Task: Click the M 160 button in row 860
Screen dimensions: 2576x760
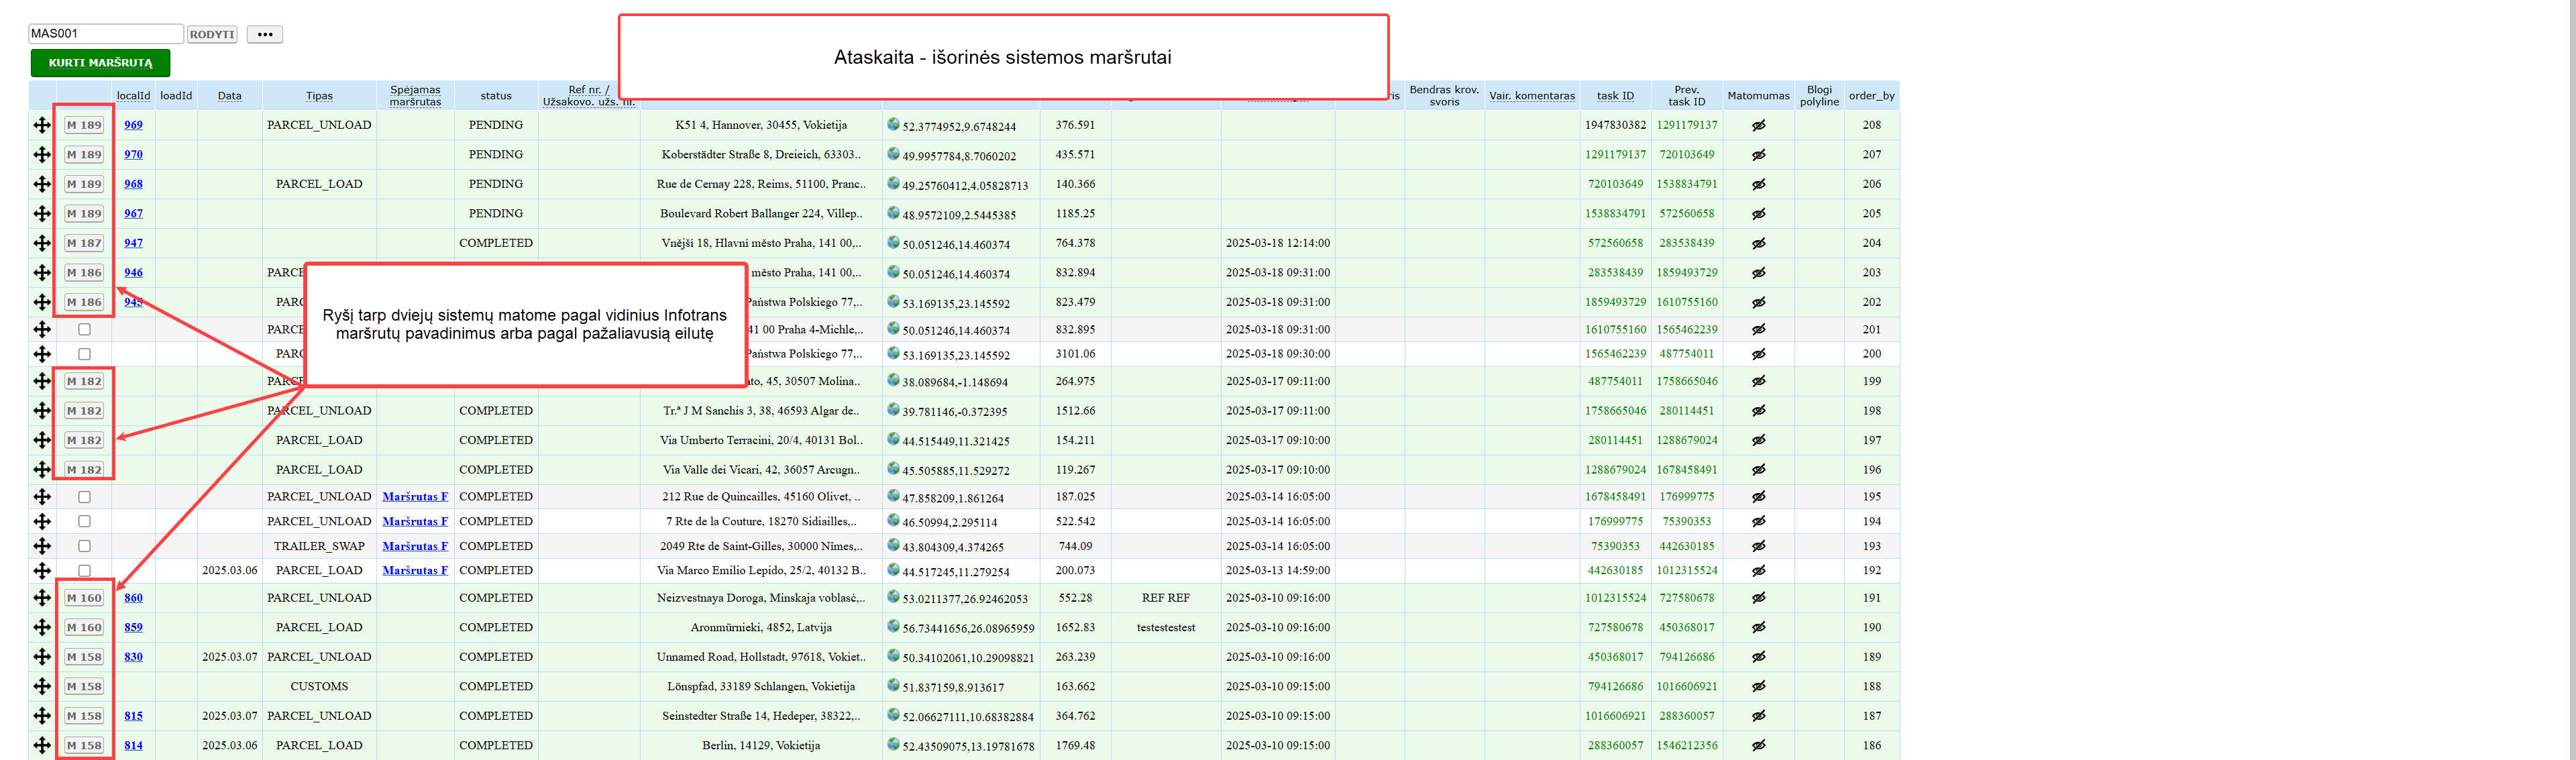Action: [x=84, y=598]
